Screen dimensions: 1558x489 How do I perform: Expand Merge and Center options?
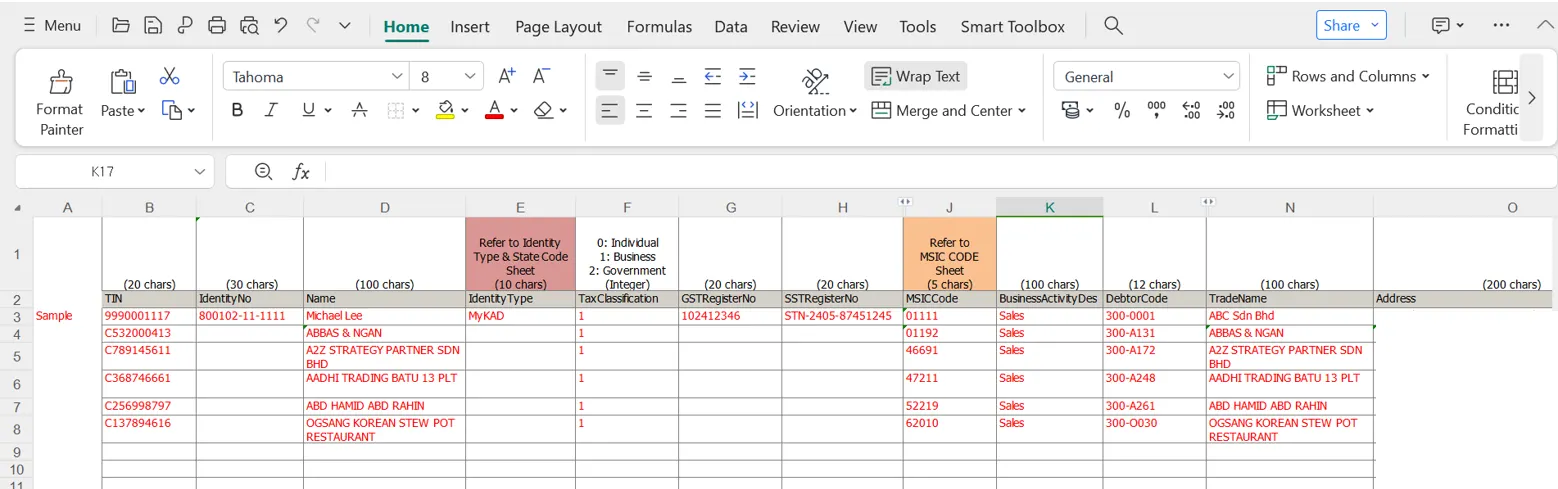(1022, 110)
